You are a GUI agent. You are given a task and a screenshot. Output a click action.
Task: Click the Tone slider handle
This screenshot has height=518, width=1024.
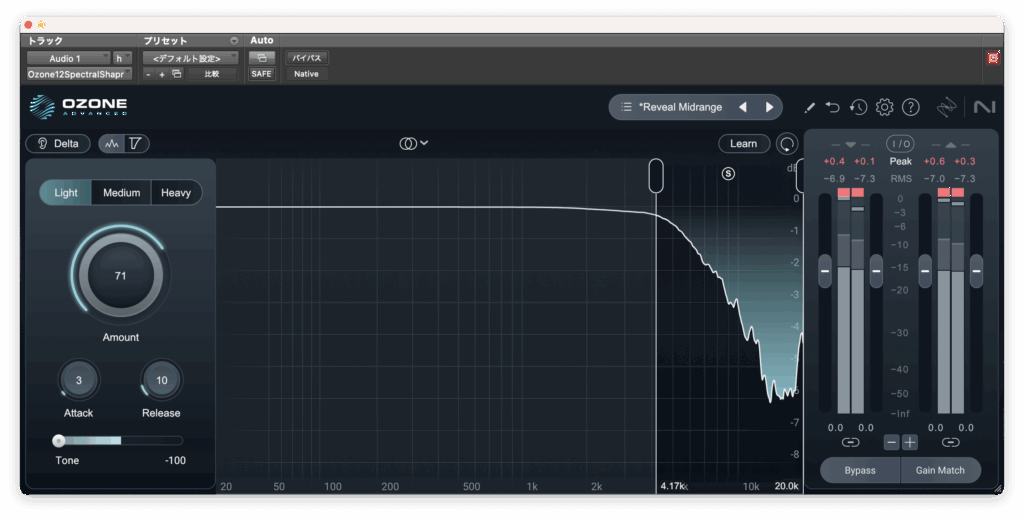click(x=59, y=440)
